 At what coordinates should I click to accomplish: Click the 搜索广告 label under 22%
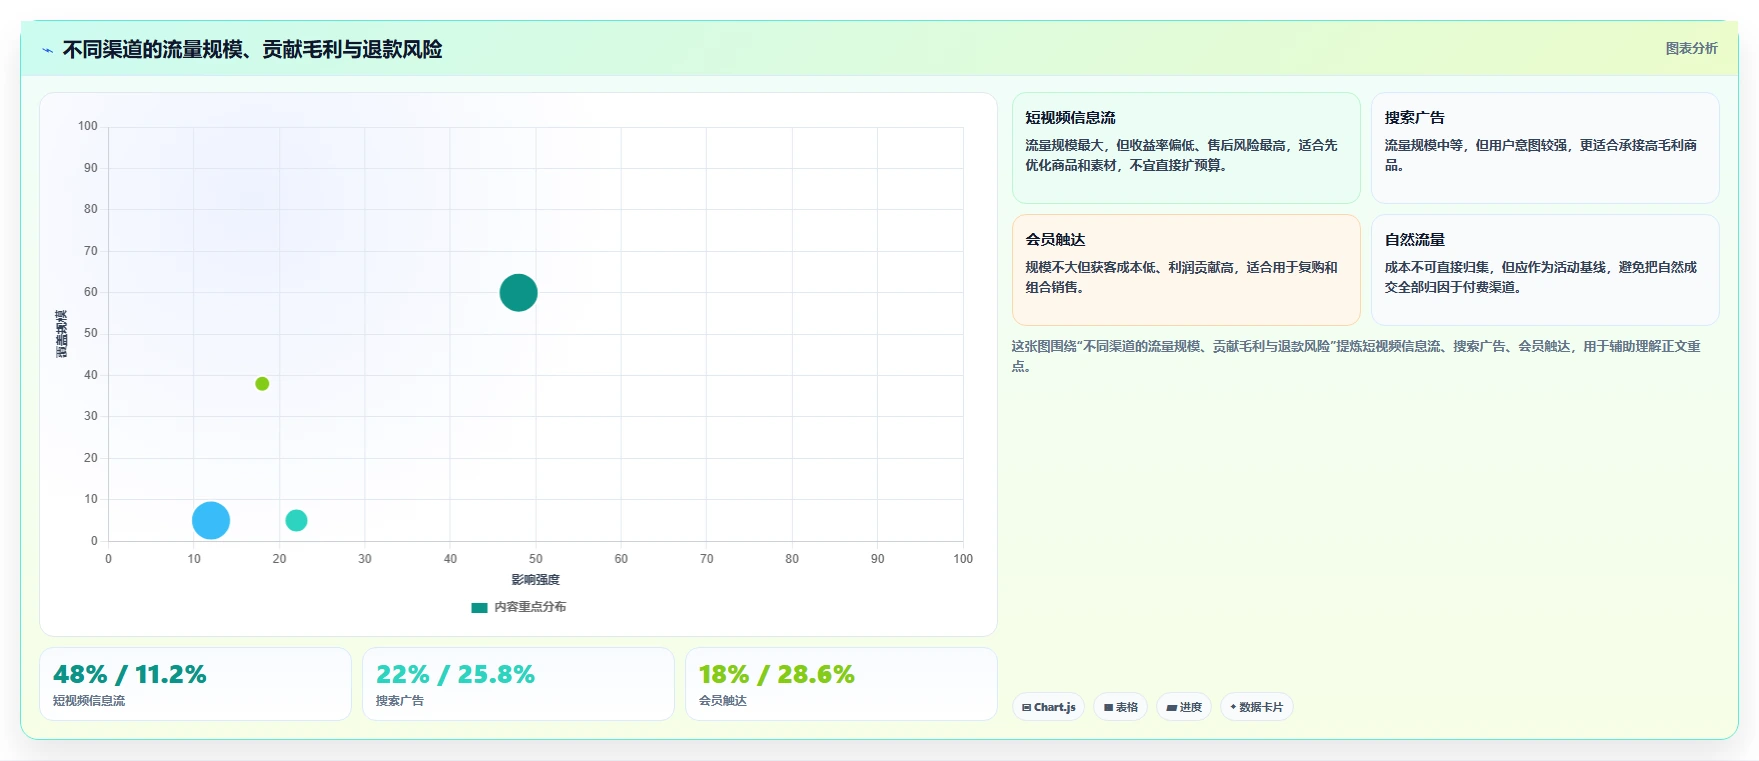point(400,701)
